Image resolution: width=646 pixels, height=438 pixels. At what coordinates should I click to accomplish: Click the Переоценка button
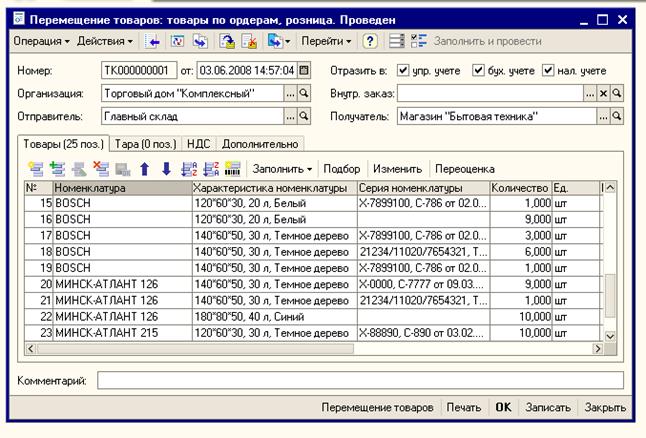click(465, 169)
